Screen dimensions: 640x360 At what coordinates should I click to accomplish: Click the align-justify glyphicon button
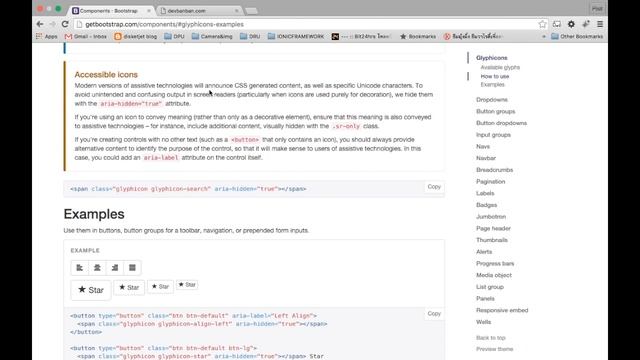[132, 268]
